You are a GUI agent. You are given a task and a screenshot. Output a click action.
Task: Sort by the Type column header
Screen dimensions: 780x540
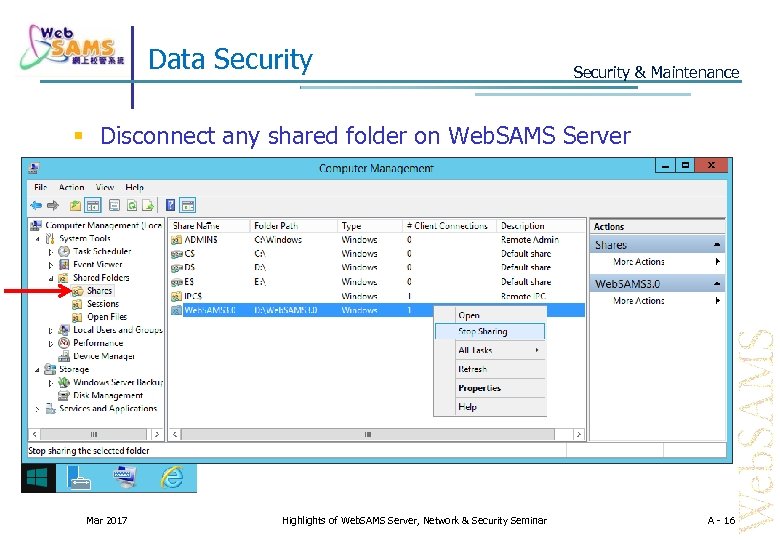pos(370,226)
